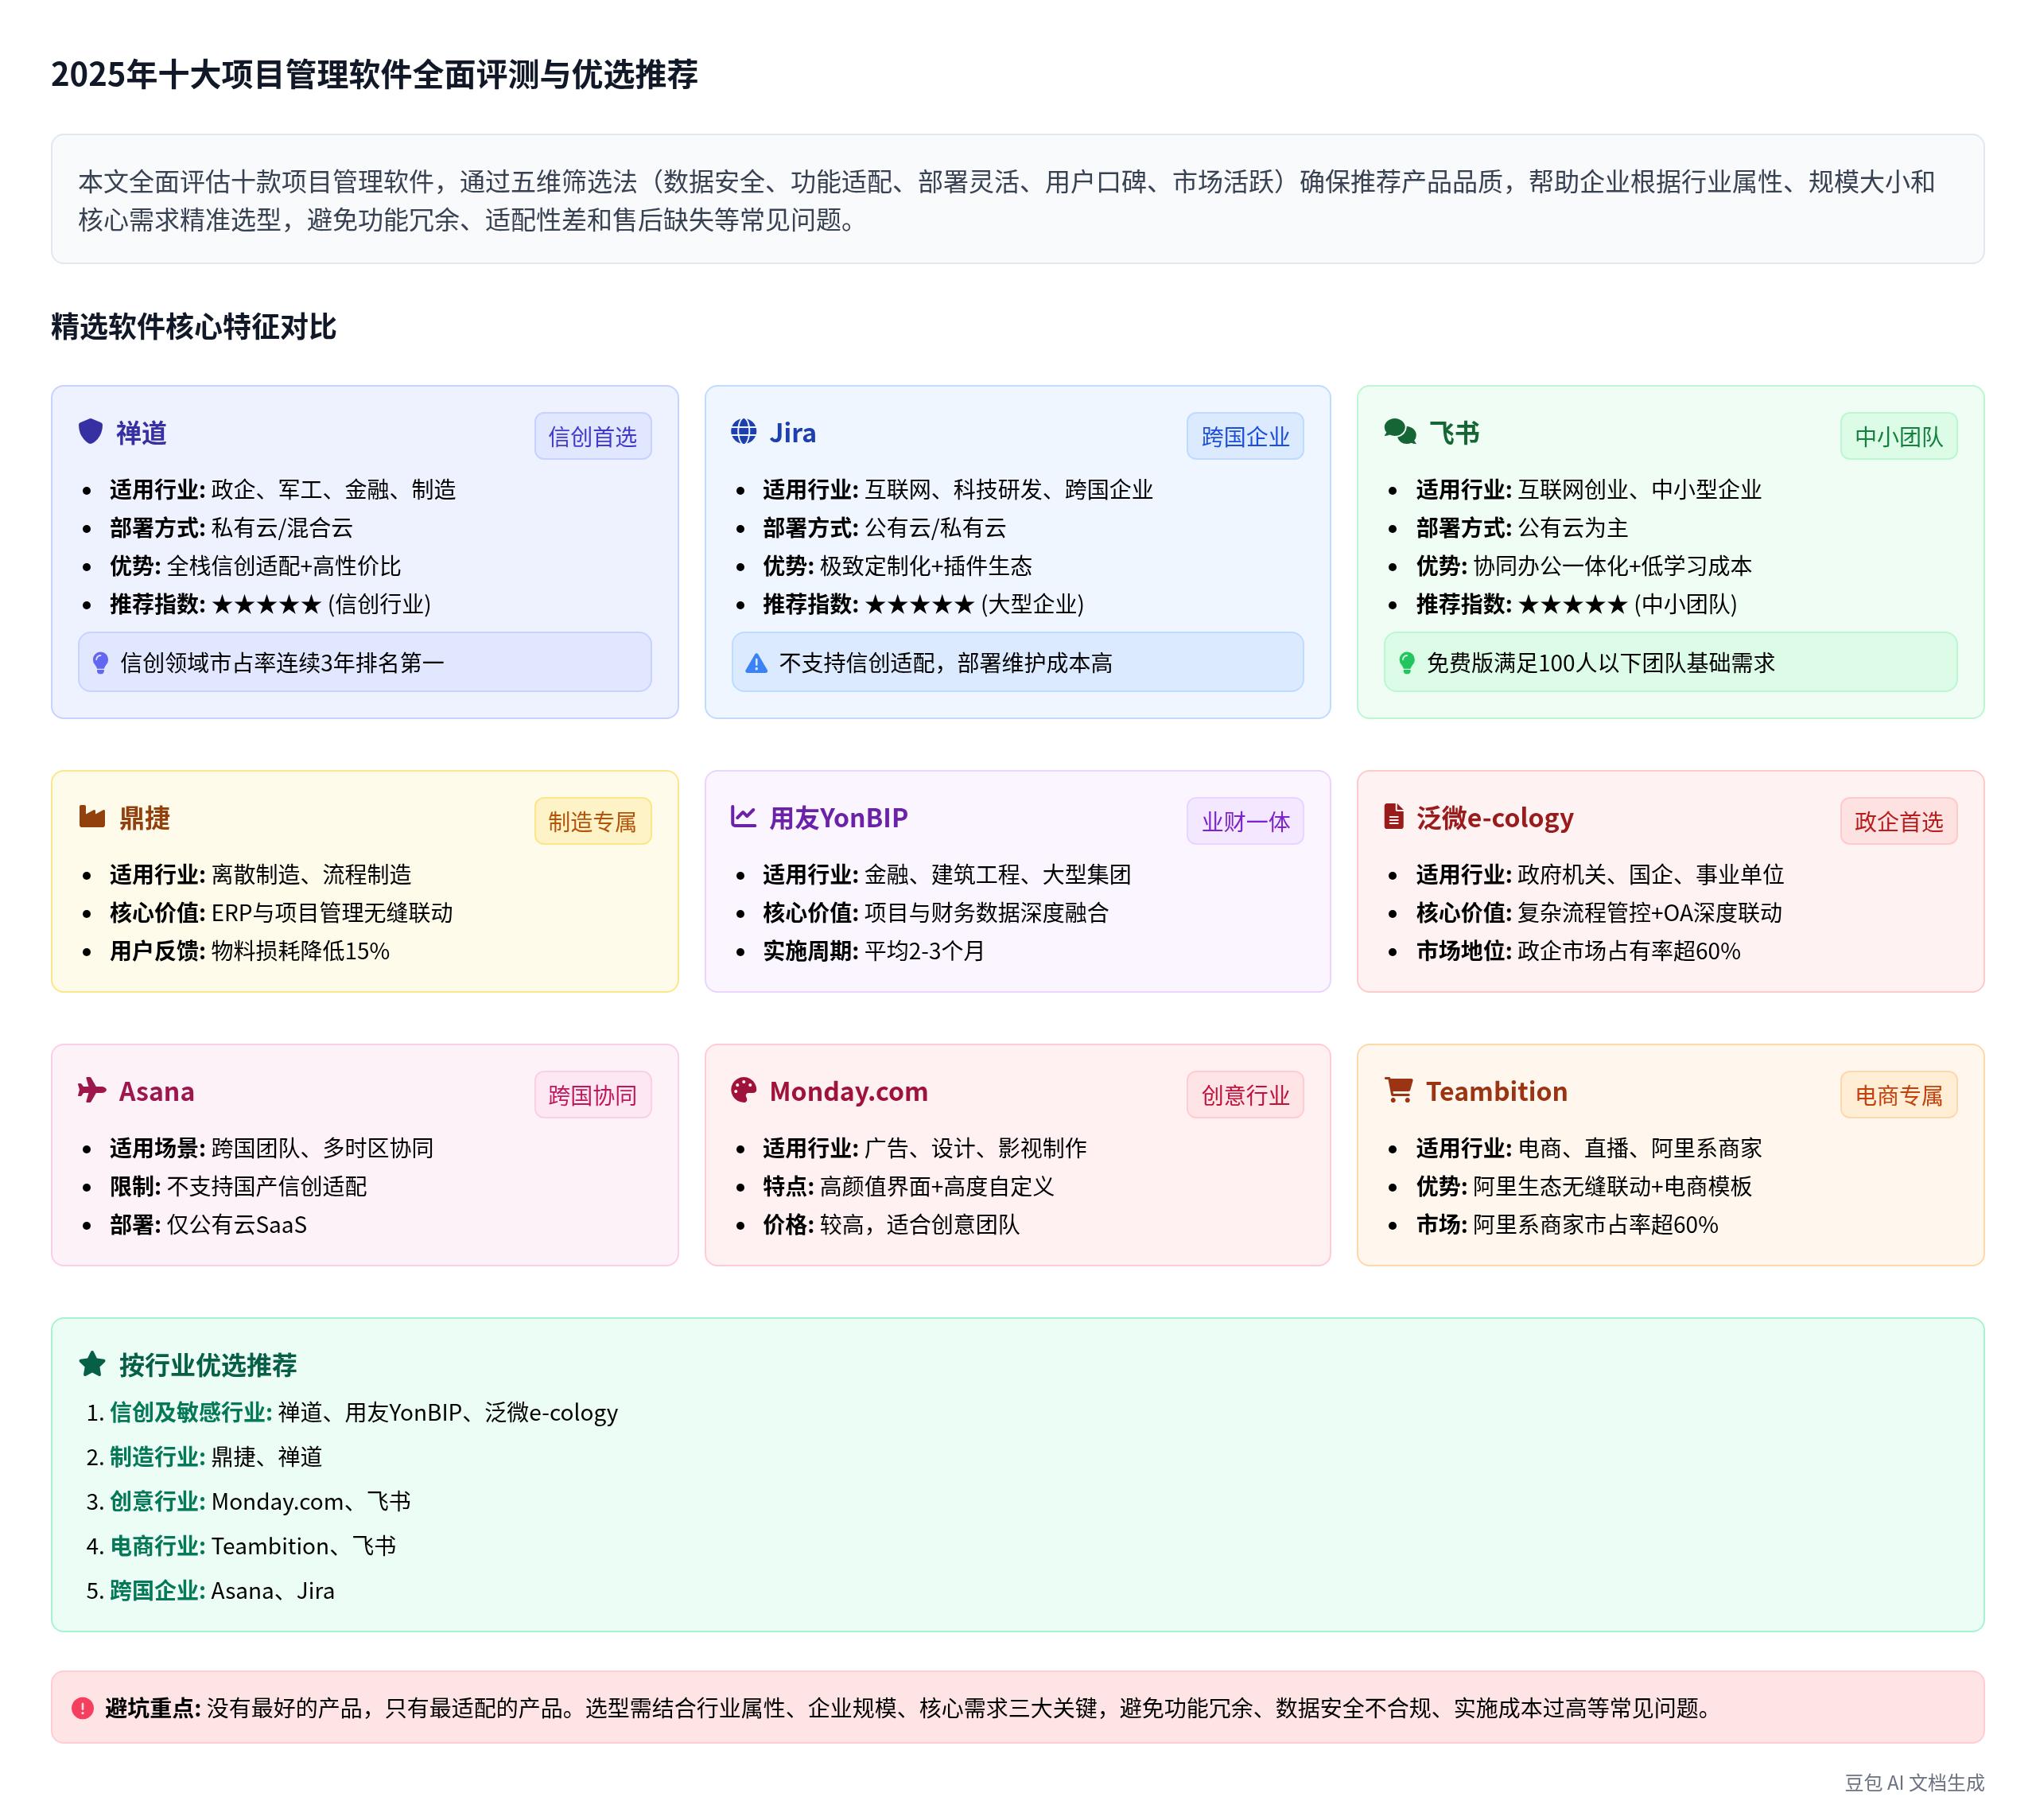Select the 信创首选 badge on 禅道 card
This screenshot has height=1820, width=2036.
point(594,437)
